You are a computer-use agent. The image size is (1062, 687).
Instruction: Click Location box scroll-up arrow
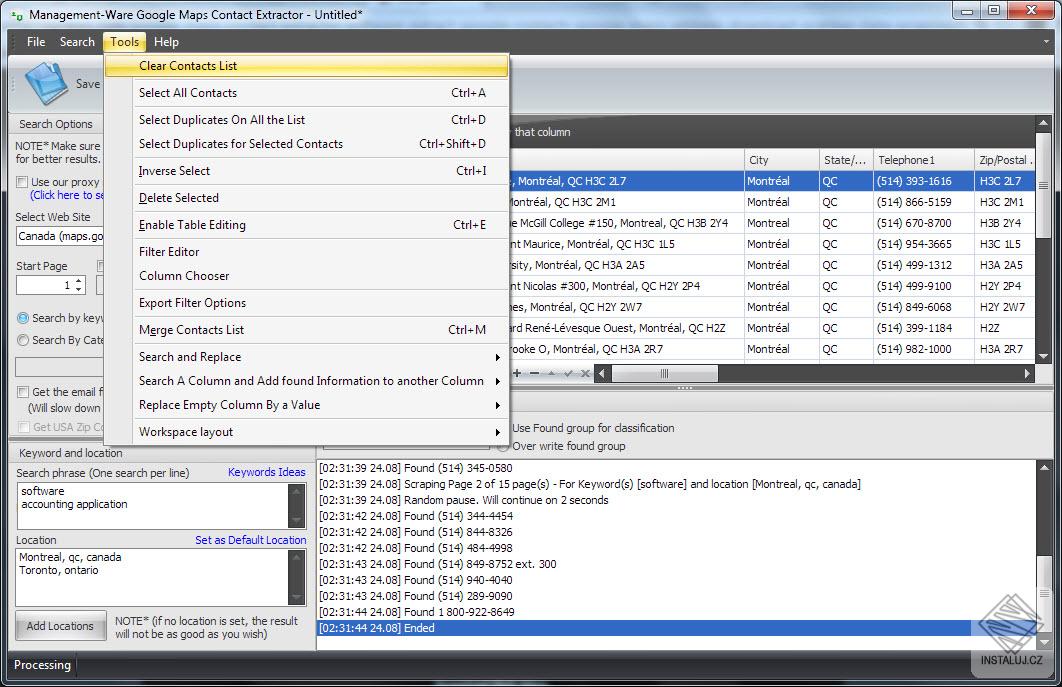[x=297, y=557]
